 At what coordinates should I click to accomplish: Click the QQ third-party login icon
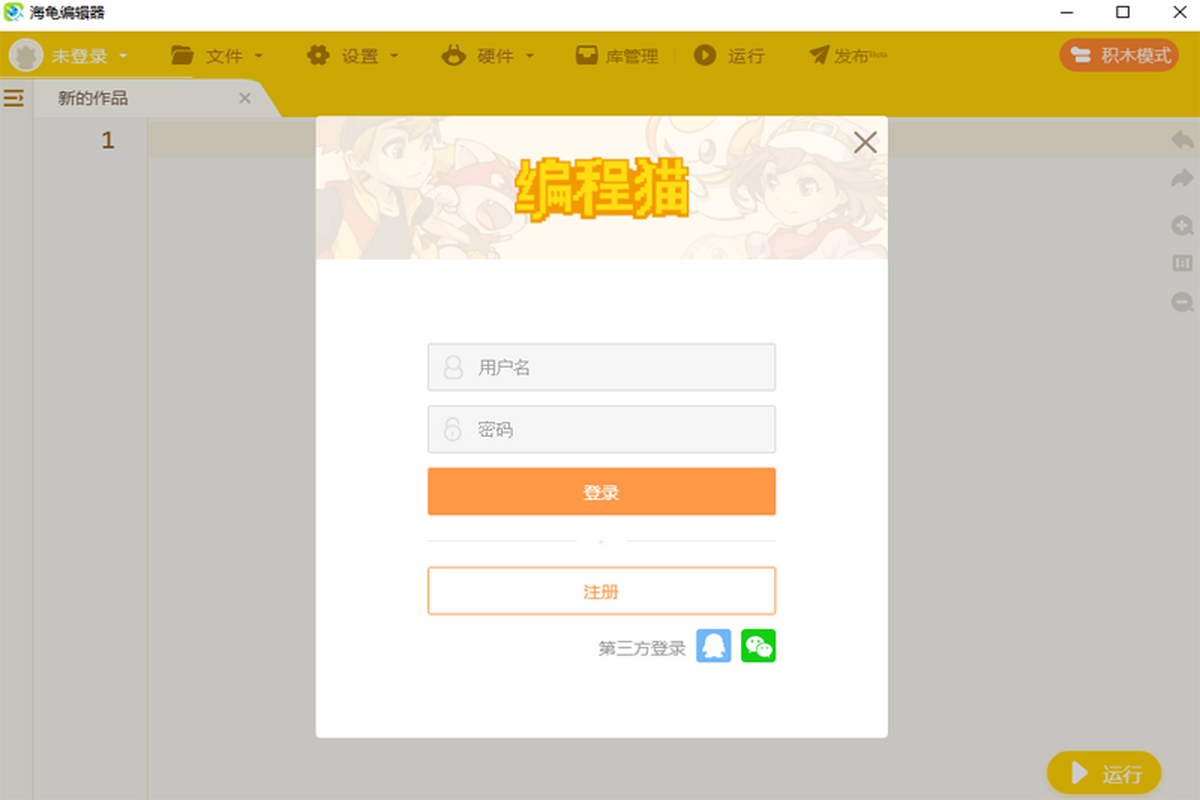pos(714,646)
